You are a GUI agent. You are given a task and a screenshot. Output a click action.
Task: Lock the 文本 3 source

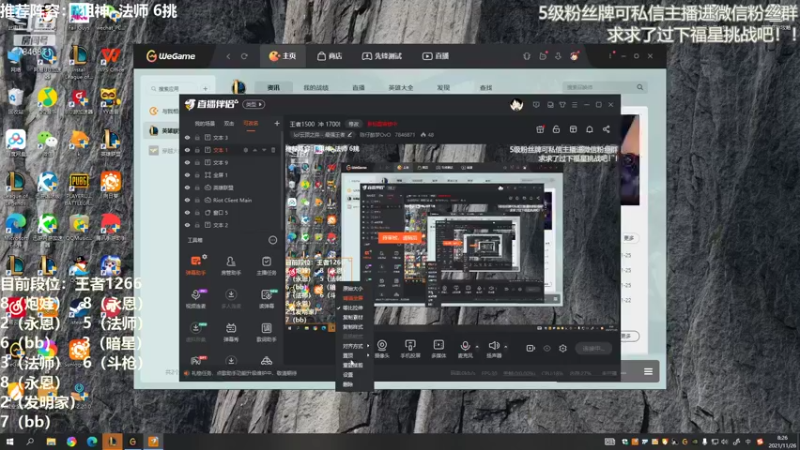tap(197, 138)
